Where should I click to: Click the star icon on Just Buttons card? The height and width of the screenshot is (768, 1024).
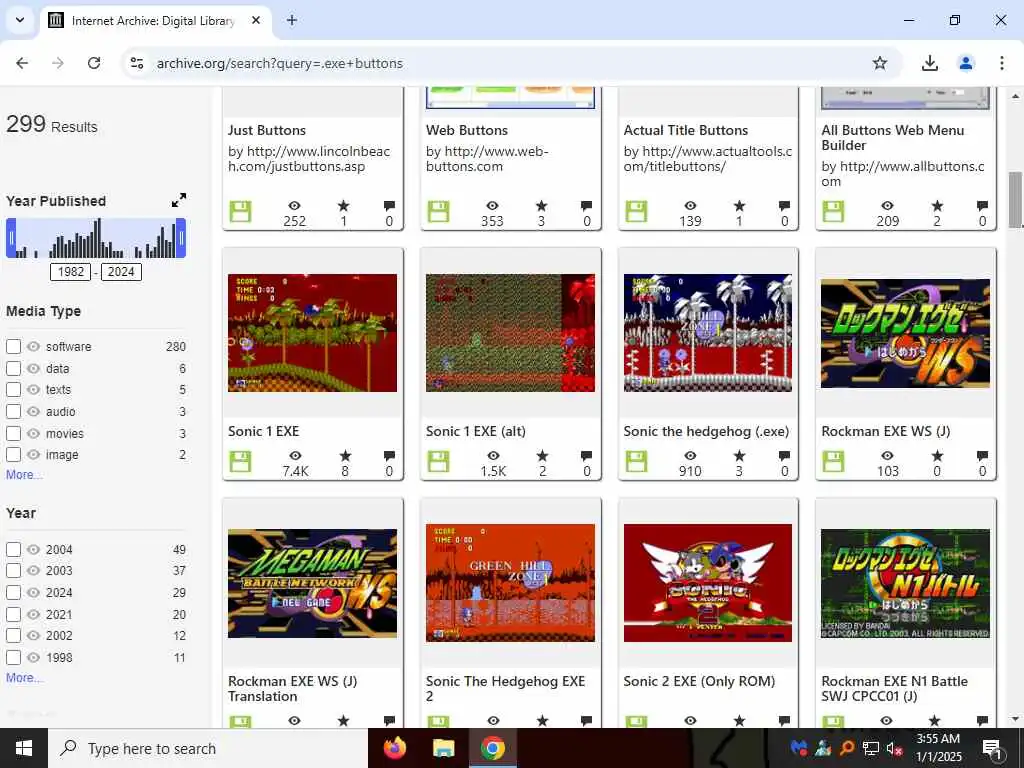344,206
